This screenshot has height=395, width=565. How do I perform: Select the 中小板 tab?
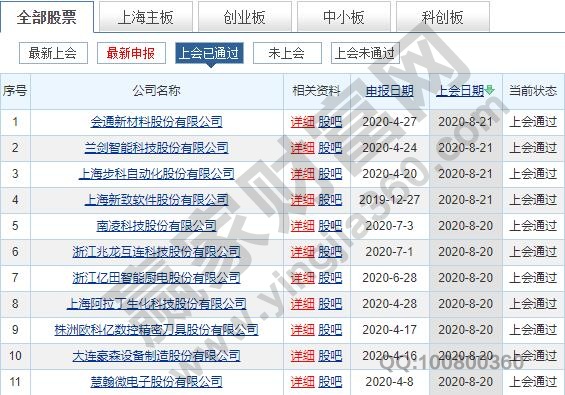point(344,17)
